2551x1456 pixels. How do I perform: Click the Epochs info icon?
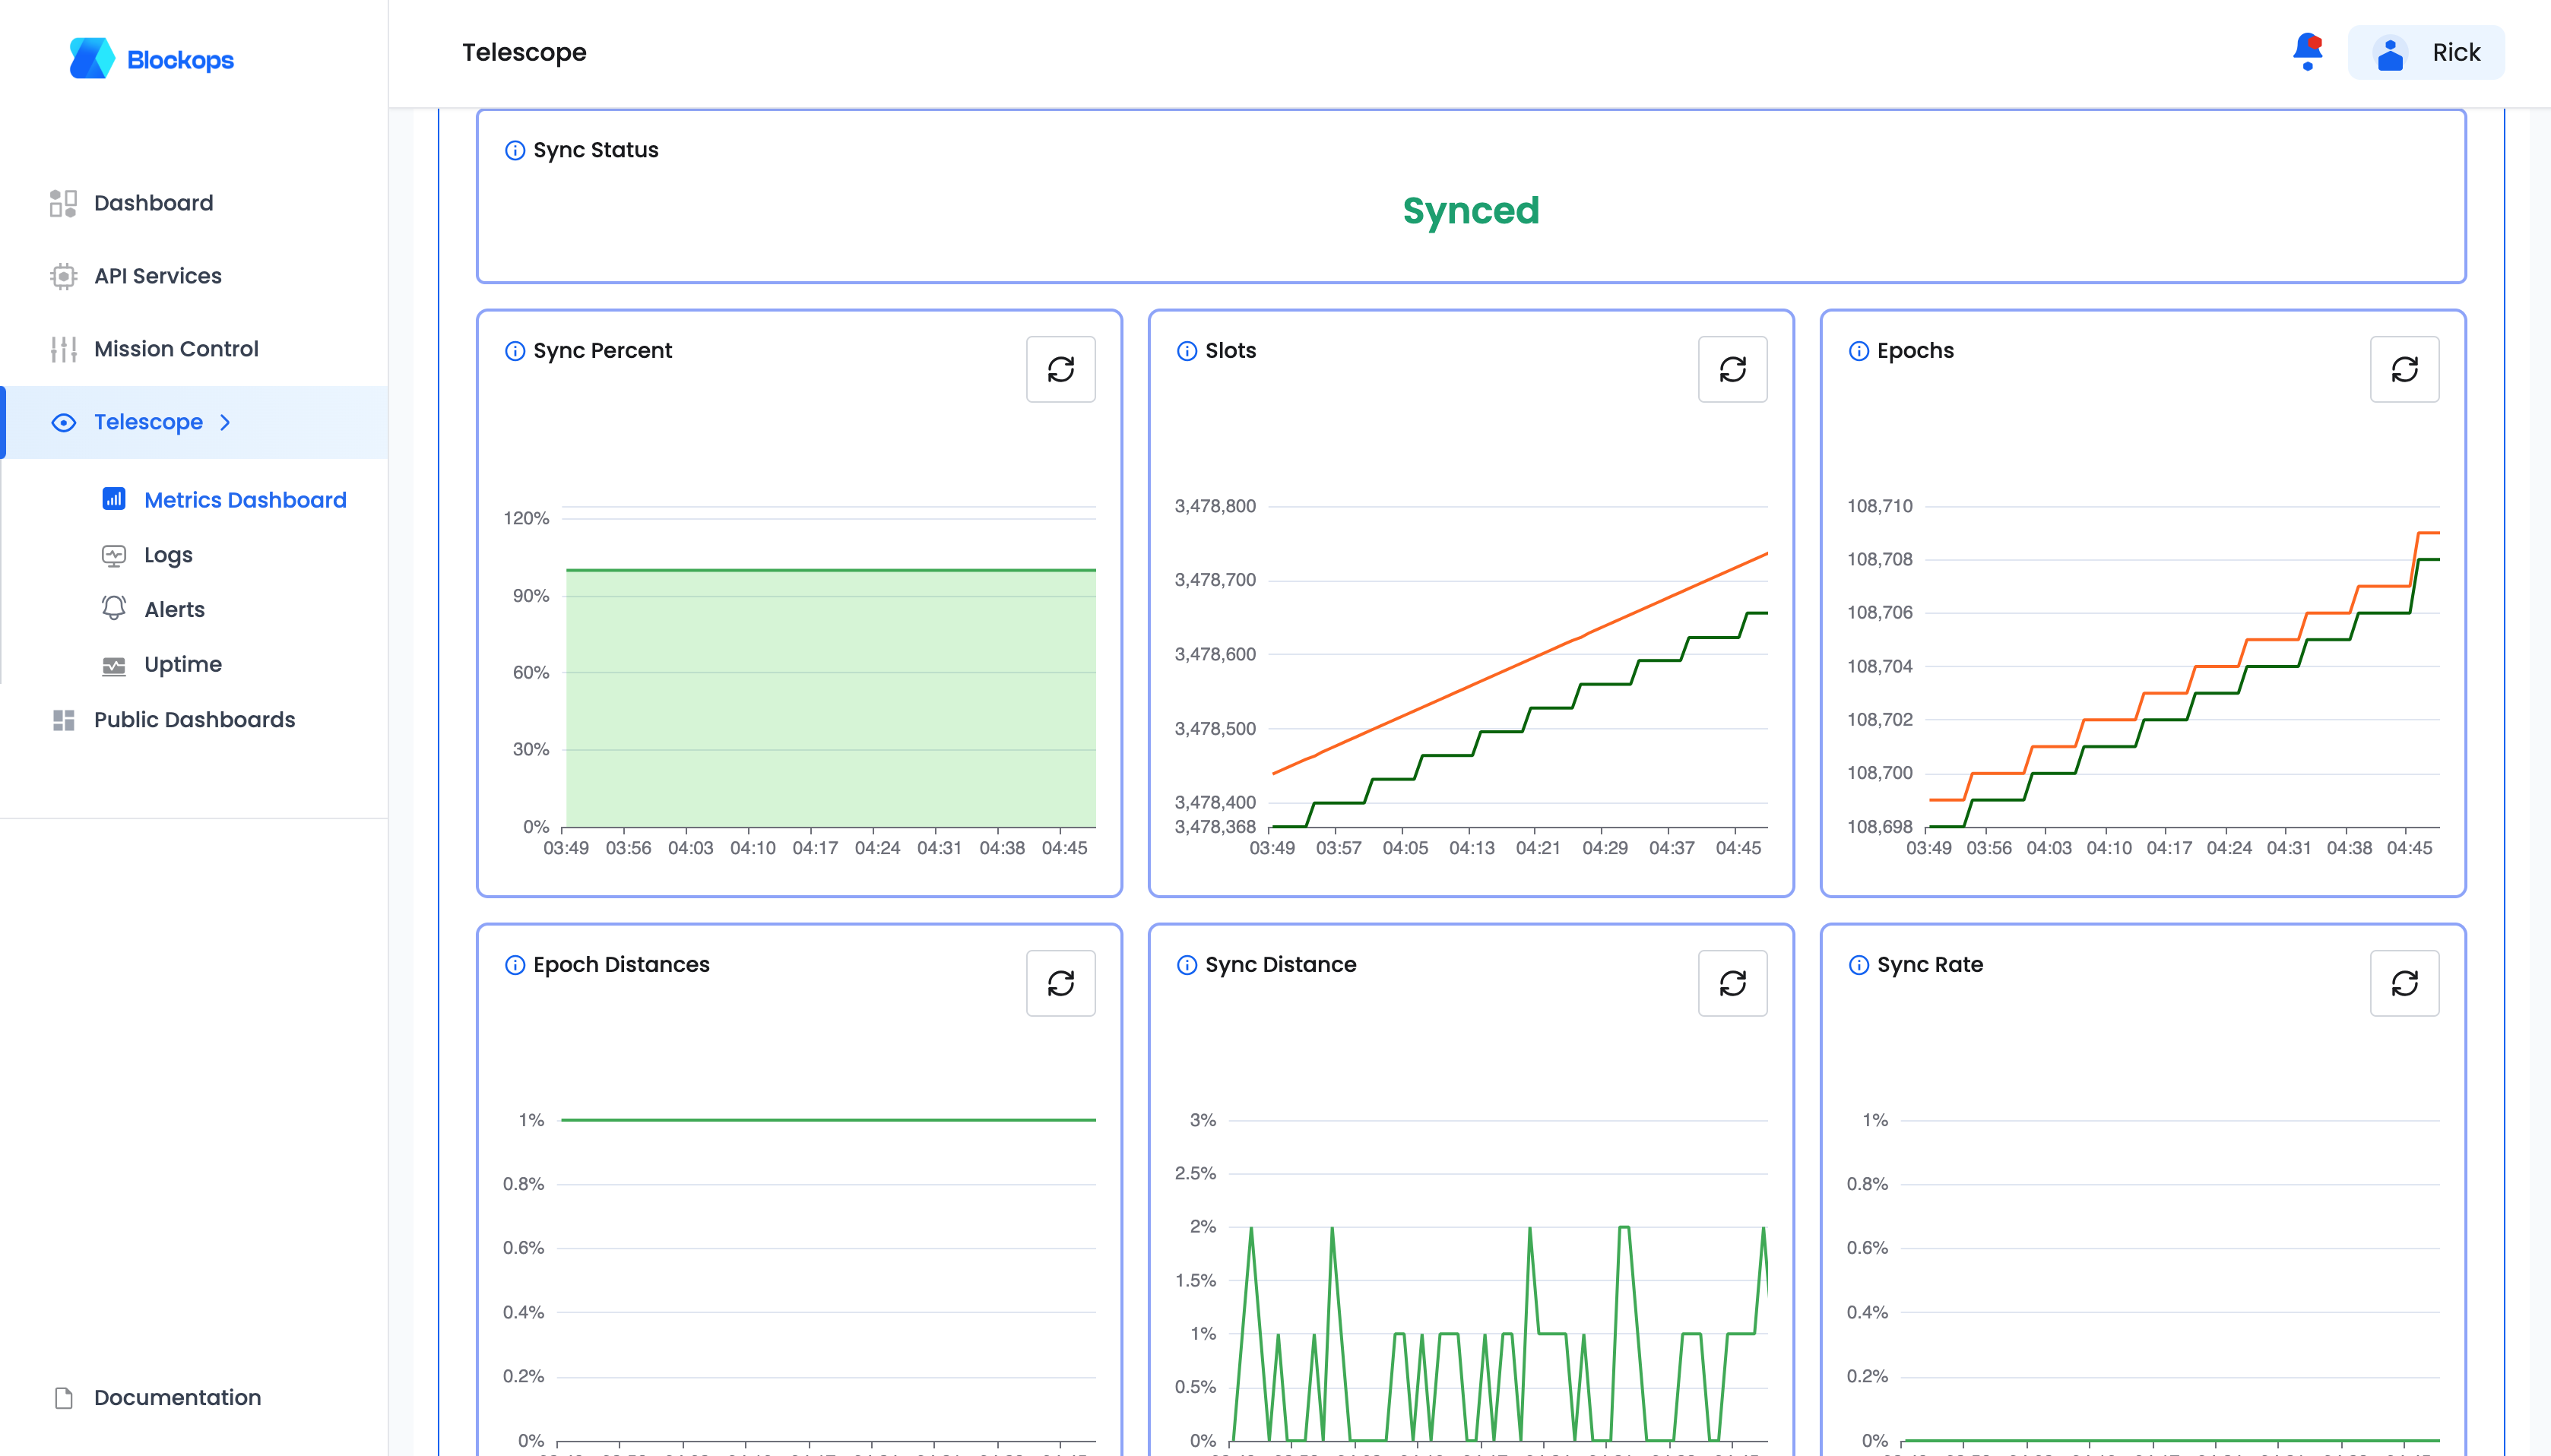tap(1859, 351)
